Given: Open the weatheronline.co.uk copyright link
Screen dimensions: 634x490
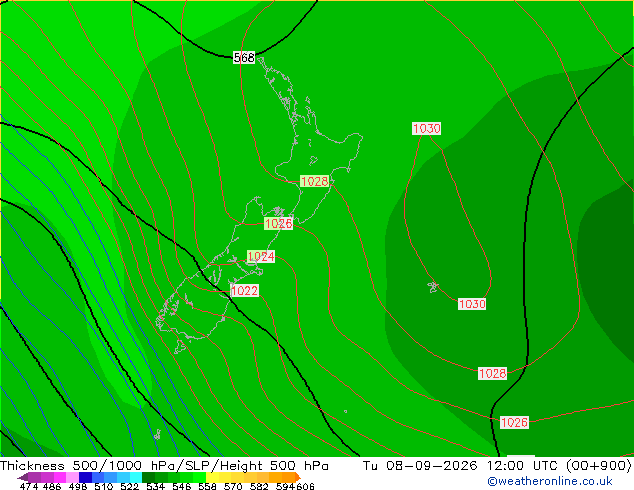Looking at the screenshot, I should click(549, 481).
